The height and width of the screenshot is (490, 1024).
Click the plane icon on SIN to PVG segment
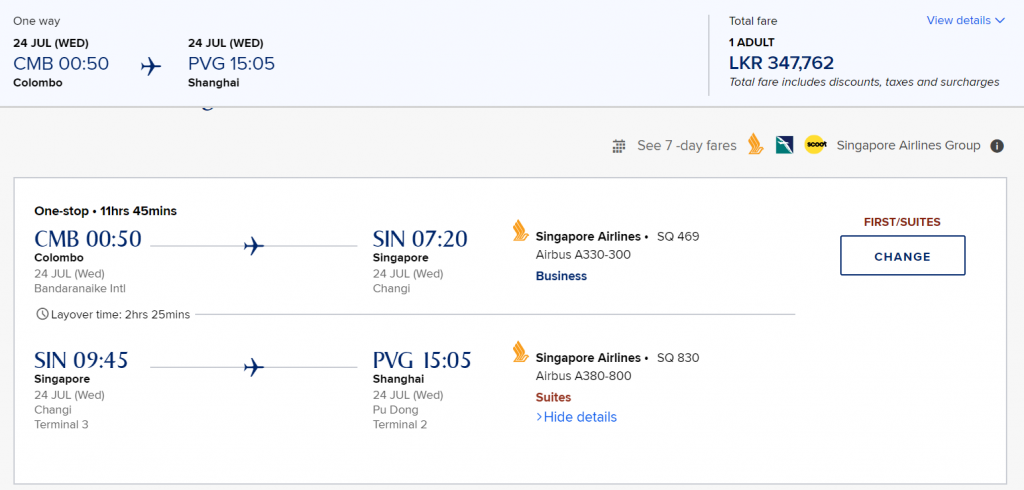(x=254, y=367)
